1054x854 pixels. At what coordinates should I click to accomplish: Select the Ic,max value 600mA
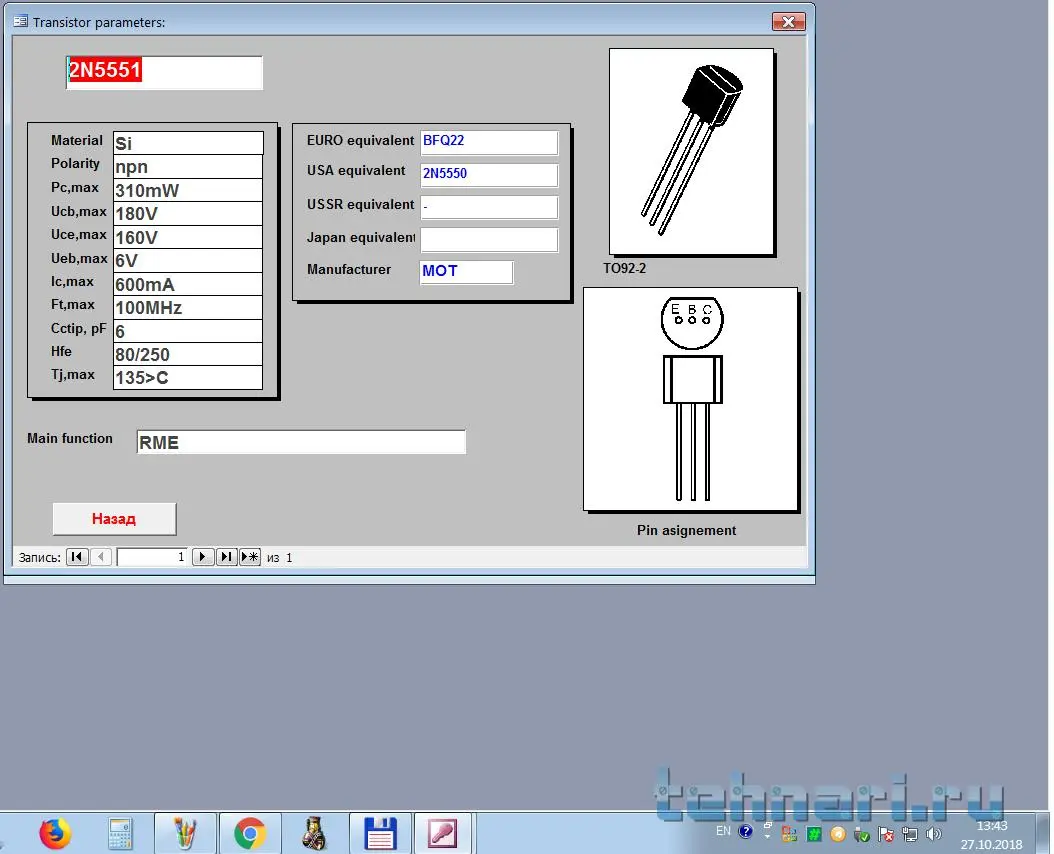pos(188,284)
